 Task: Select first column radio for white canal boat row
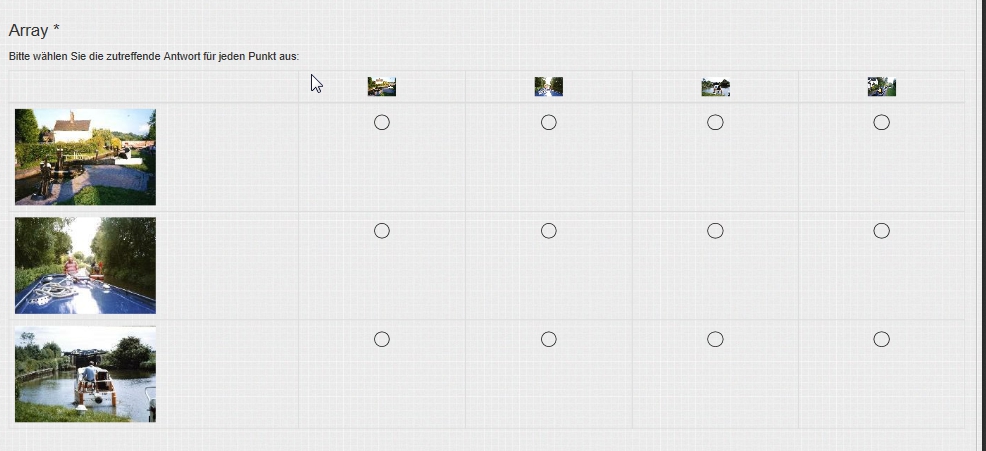[381, 340]
